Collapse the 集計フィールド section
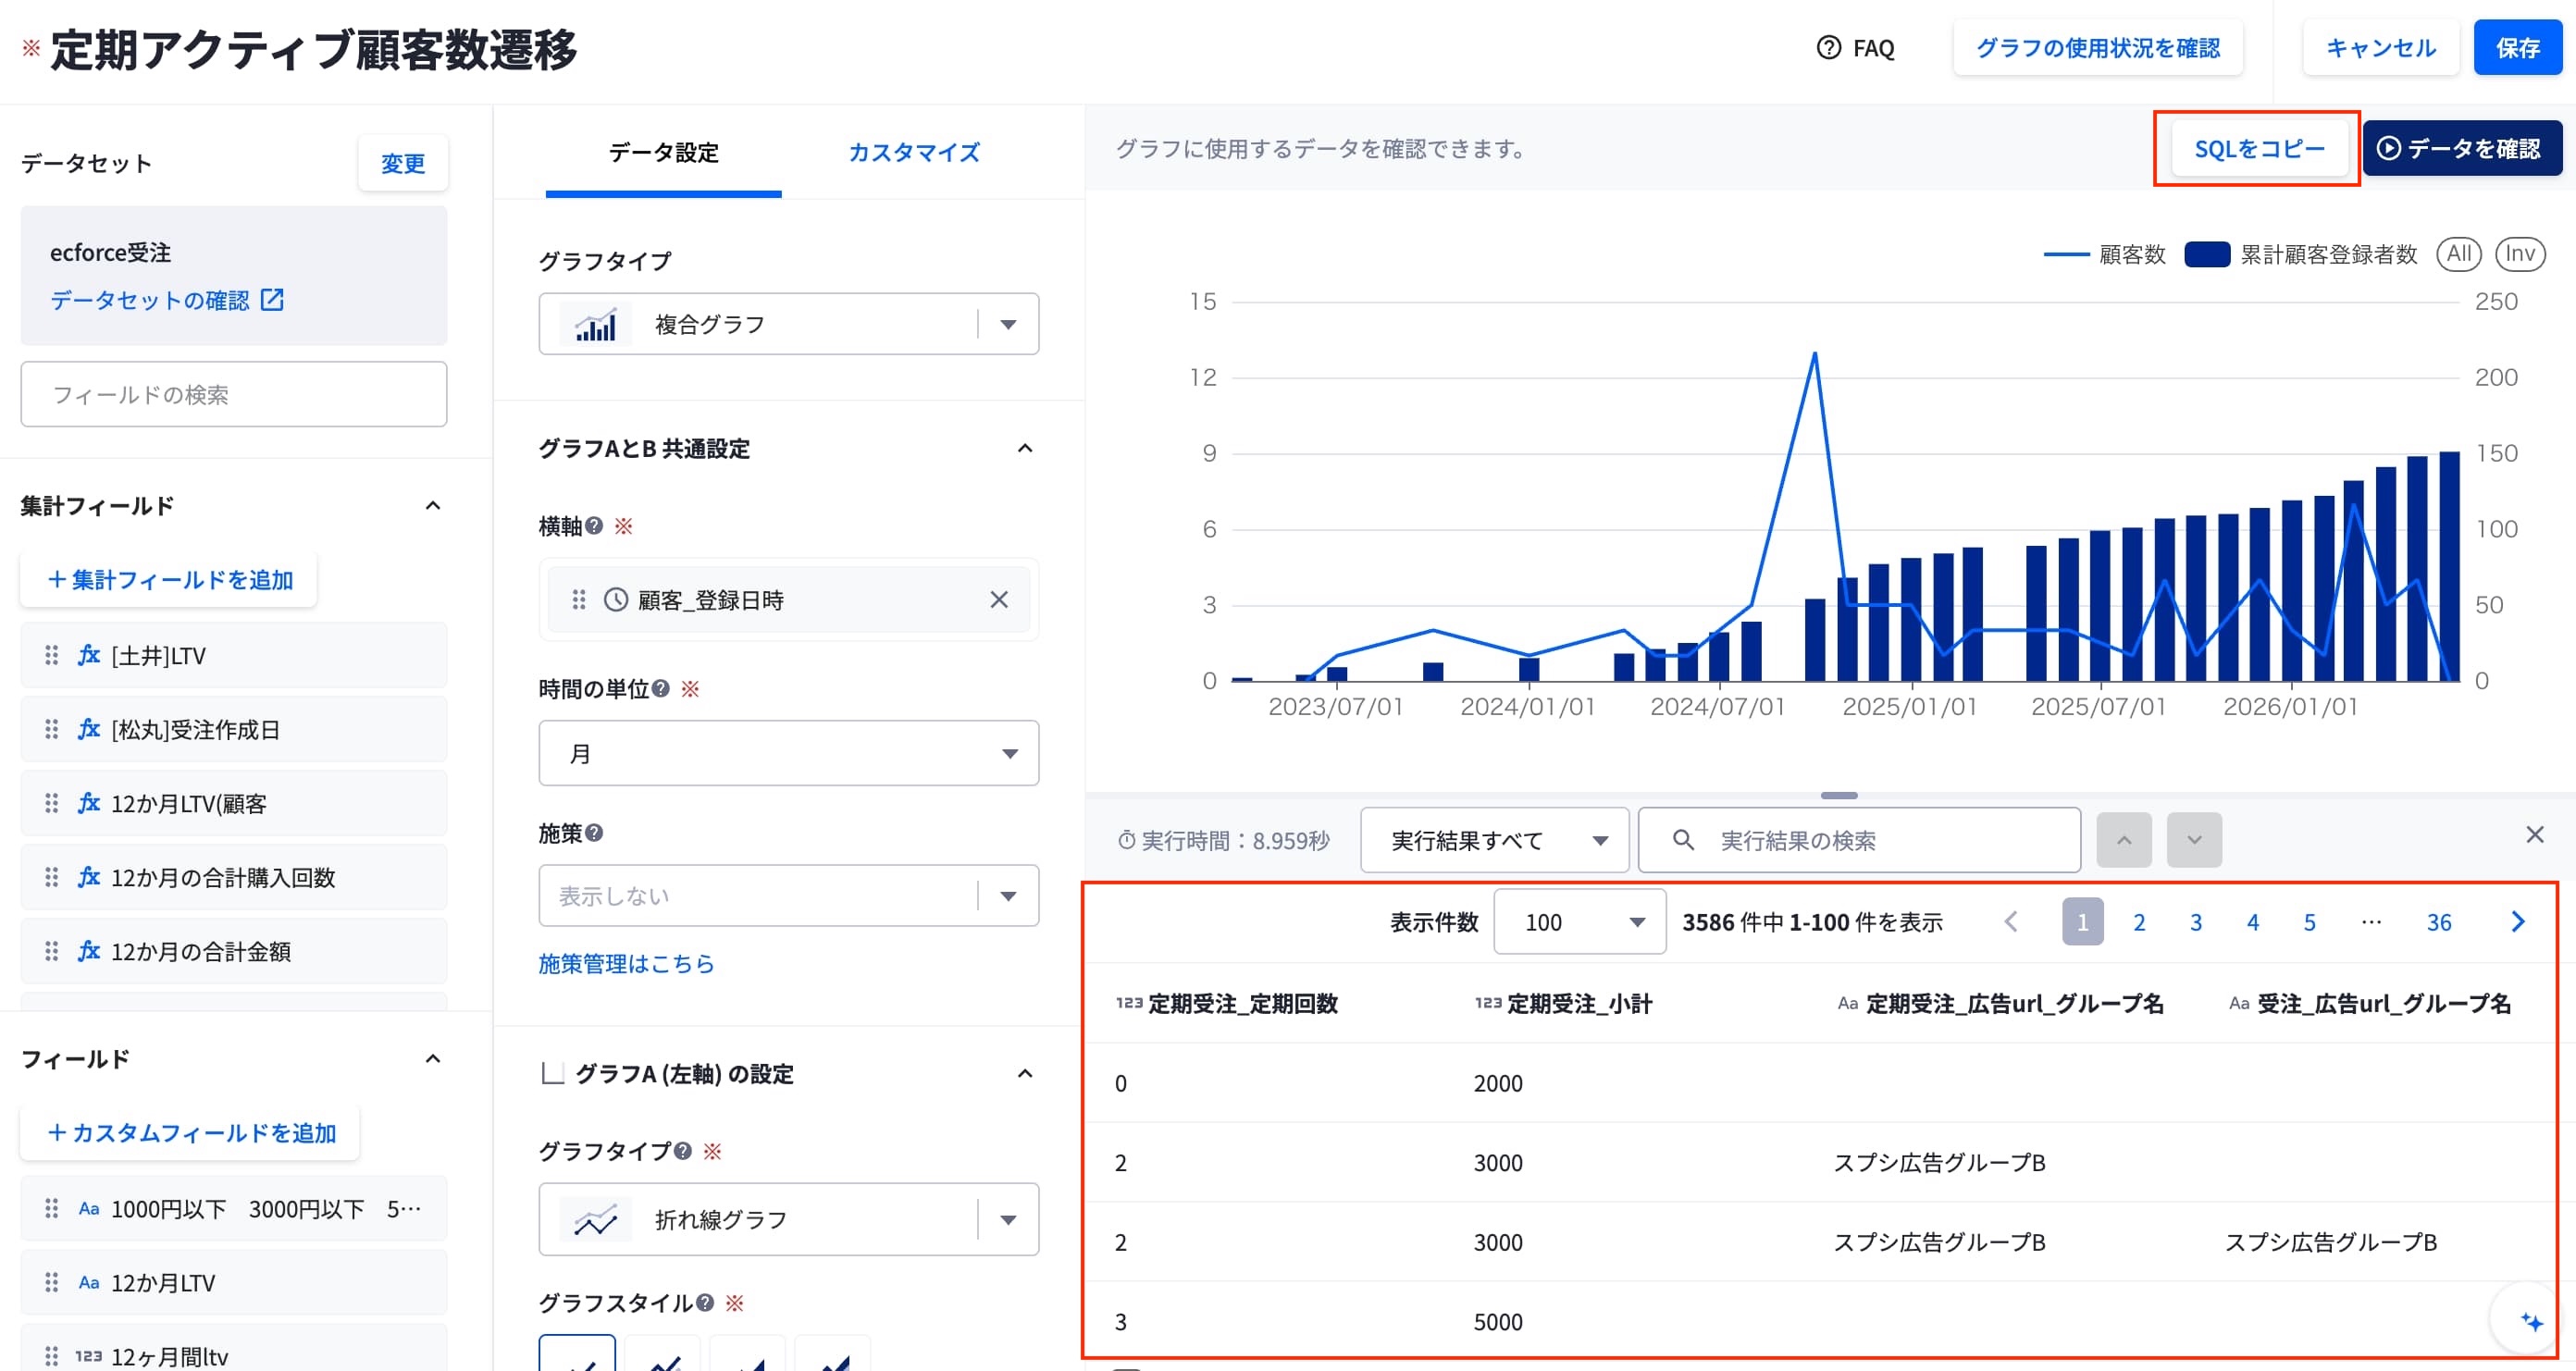 432,506
